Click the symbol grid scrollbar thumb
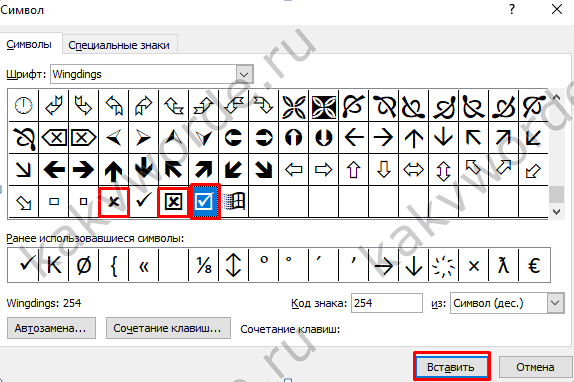The image size is (574, 382). tap(556, 194)
